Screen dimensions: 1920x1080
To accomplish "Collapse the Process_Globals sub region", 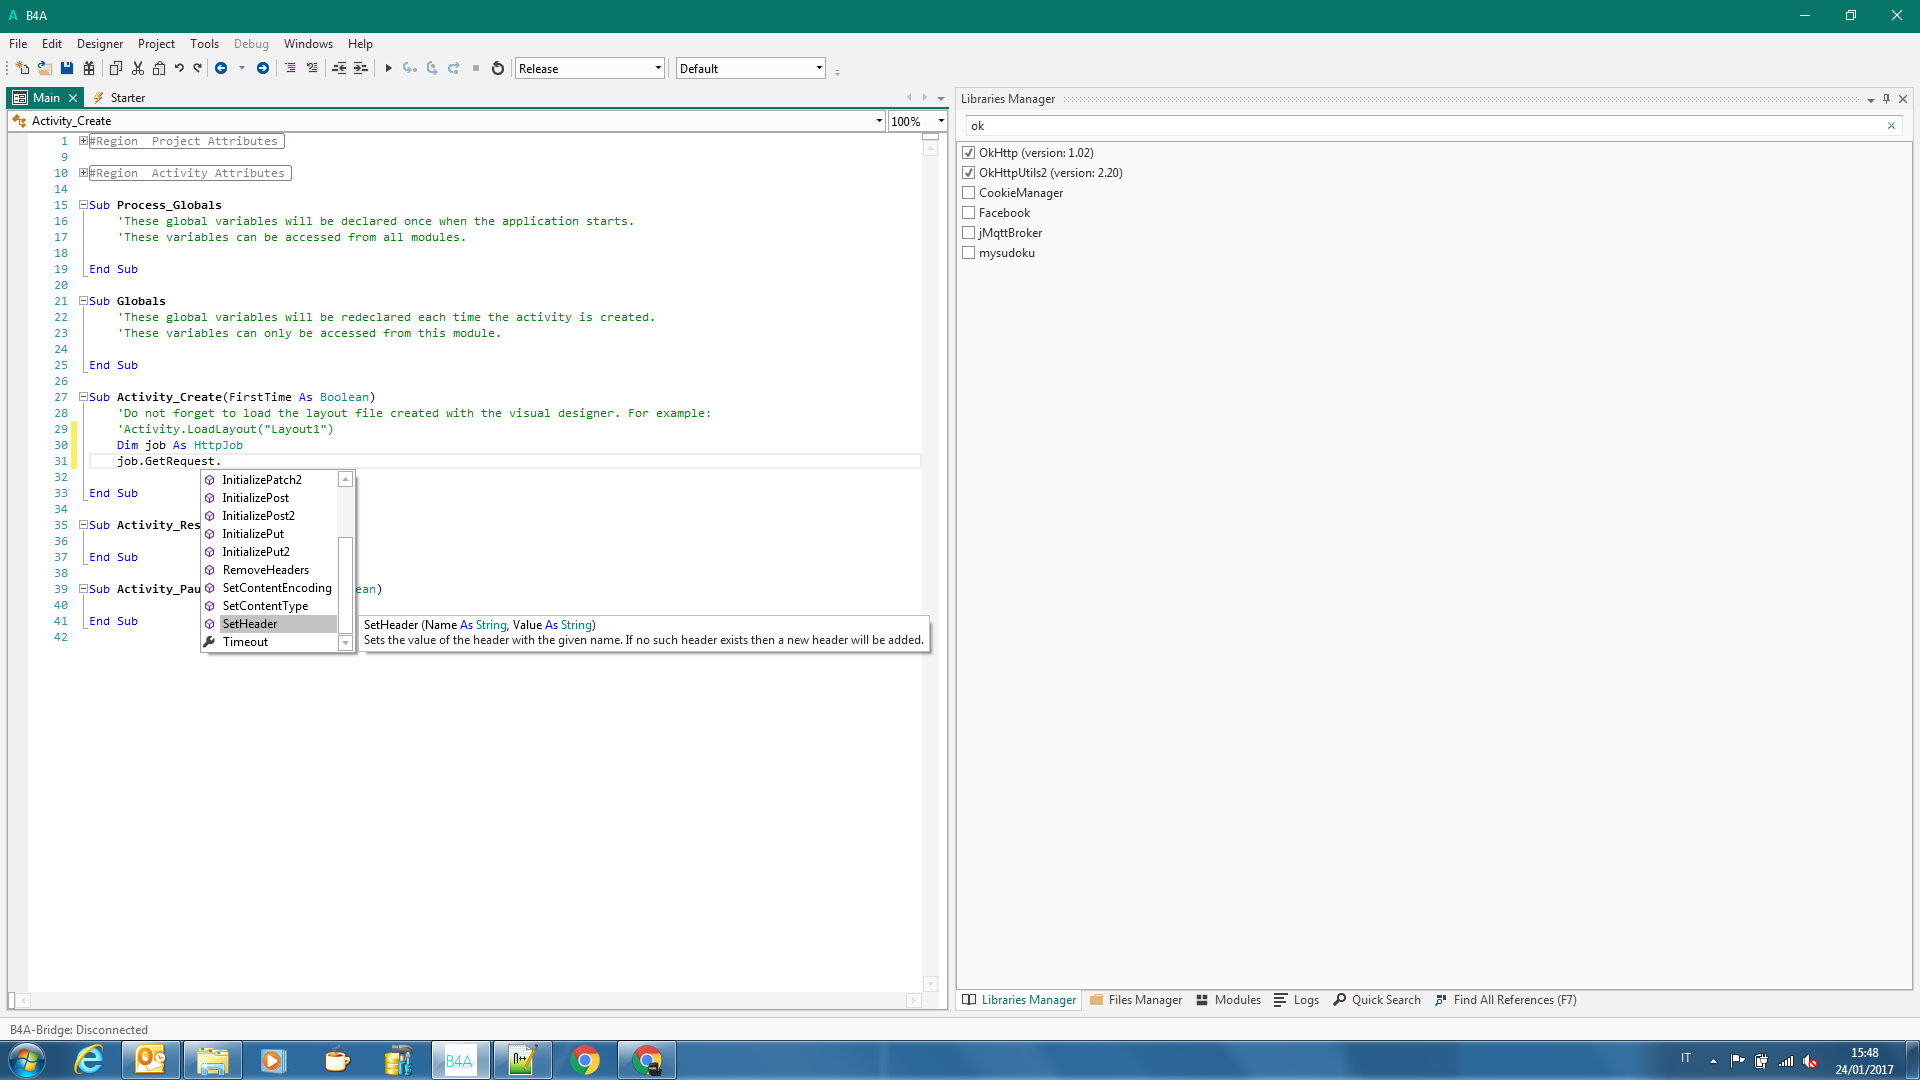I will click(x=84, y=205).
